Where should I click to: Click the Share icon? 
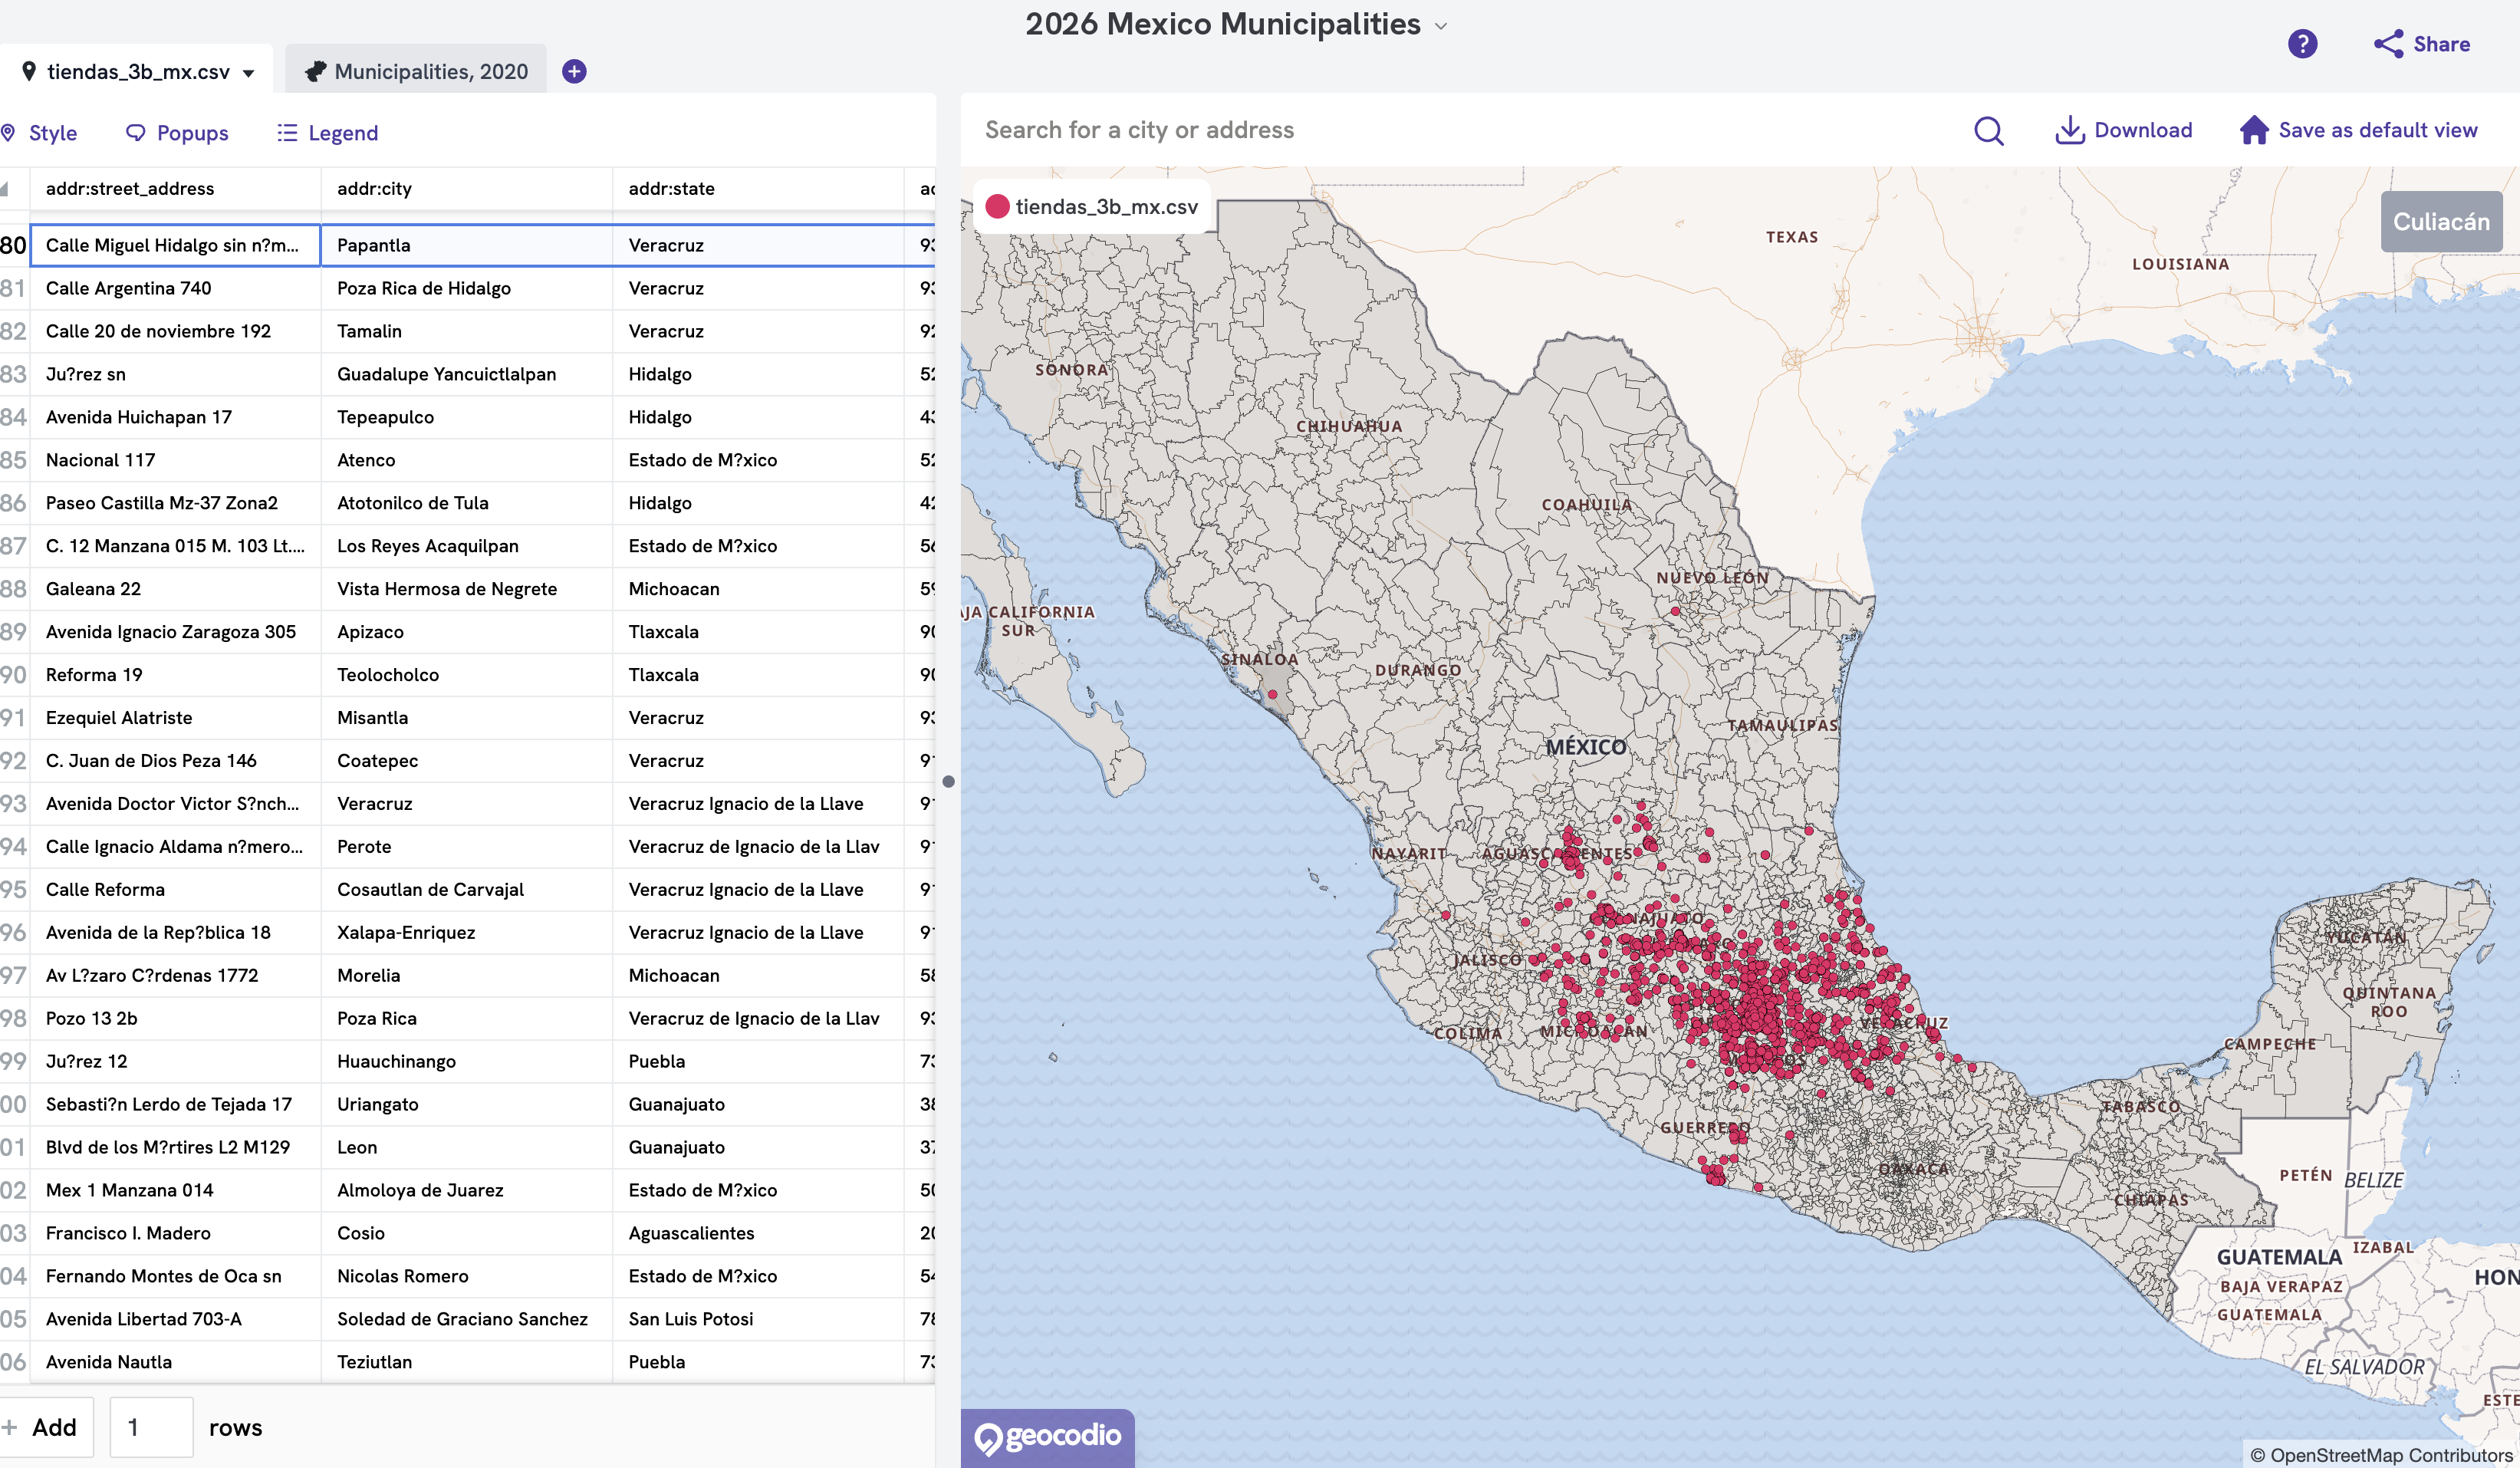coord(2388,44)
